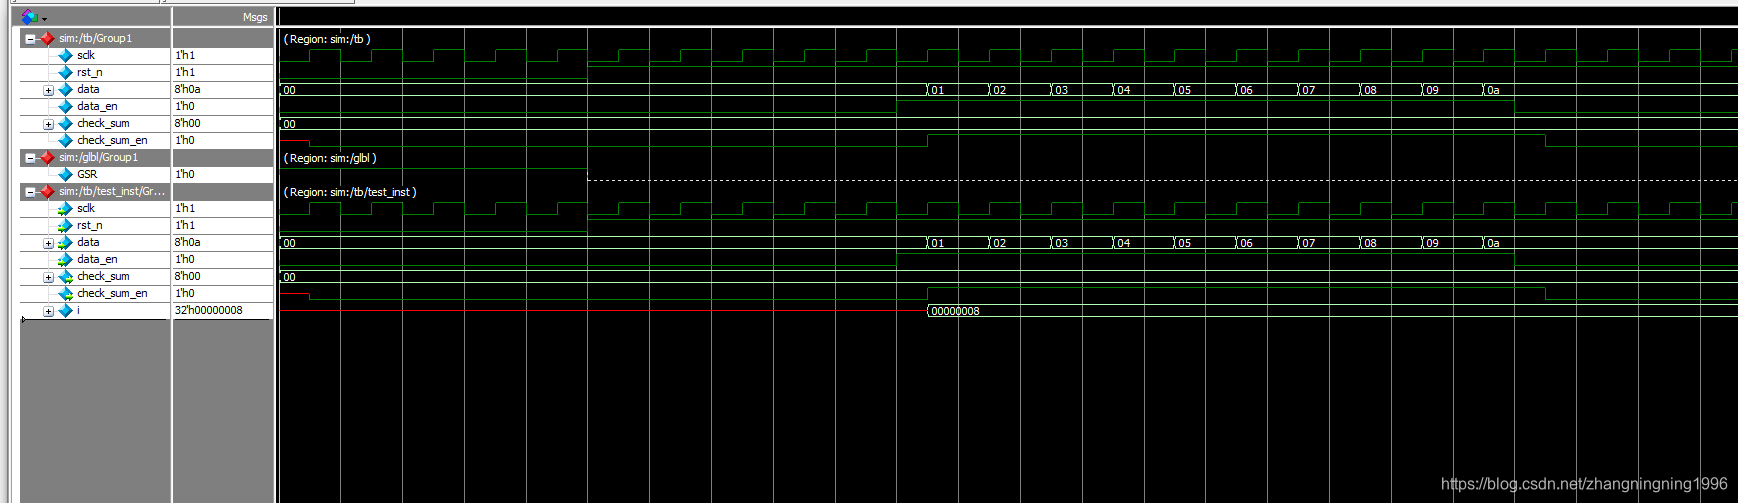Image resolution: width=1738 pixels, height=503 pixels.
Task: Select sclk signal name in test_inst group
Action: [x=86, y=209]
